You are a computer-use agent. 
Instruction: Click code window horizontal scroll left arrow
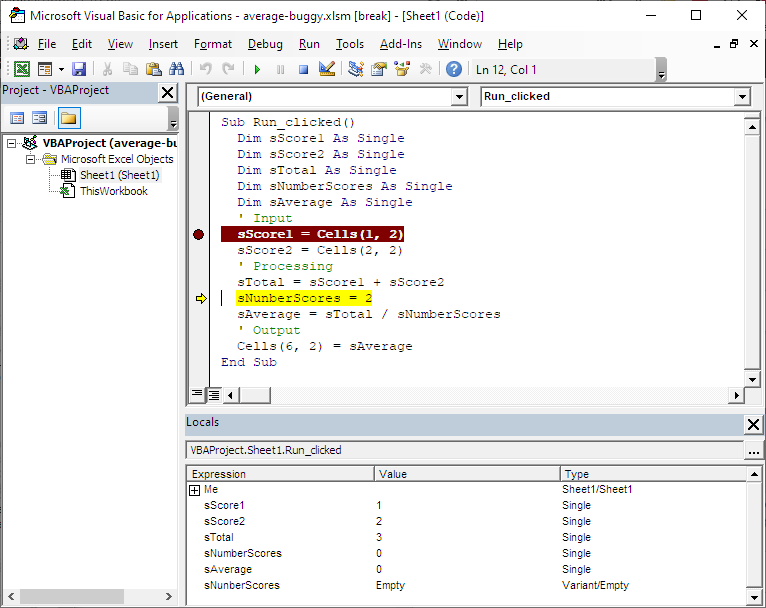click(x=231, y=395)
